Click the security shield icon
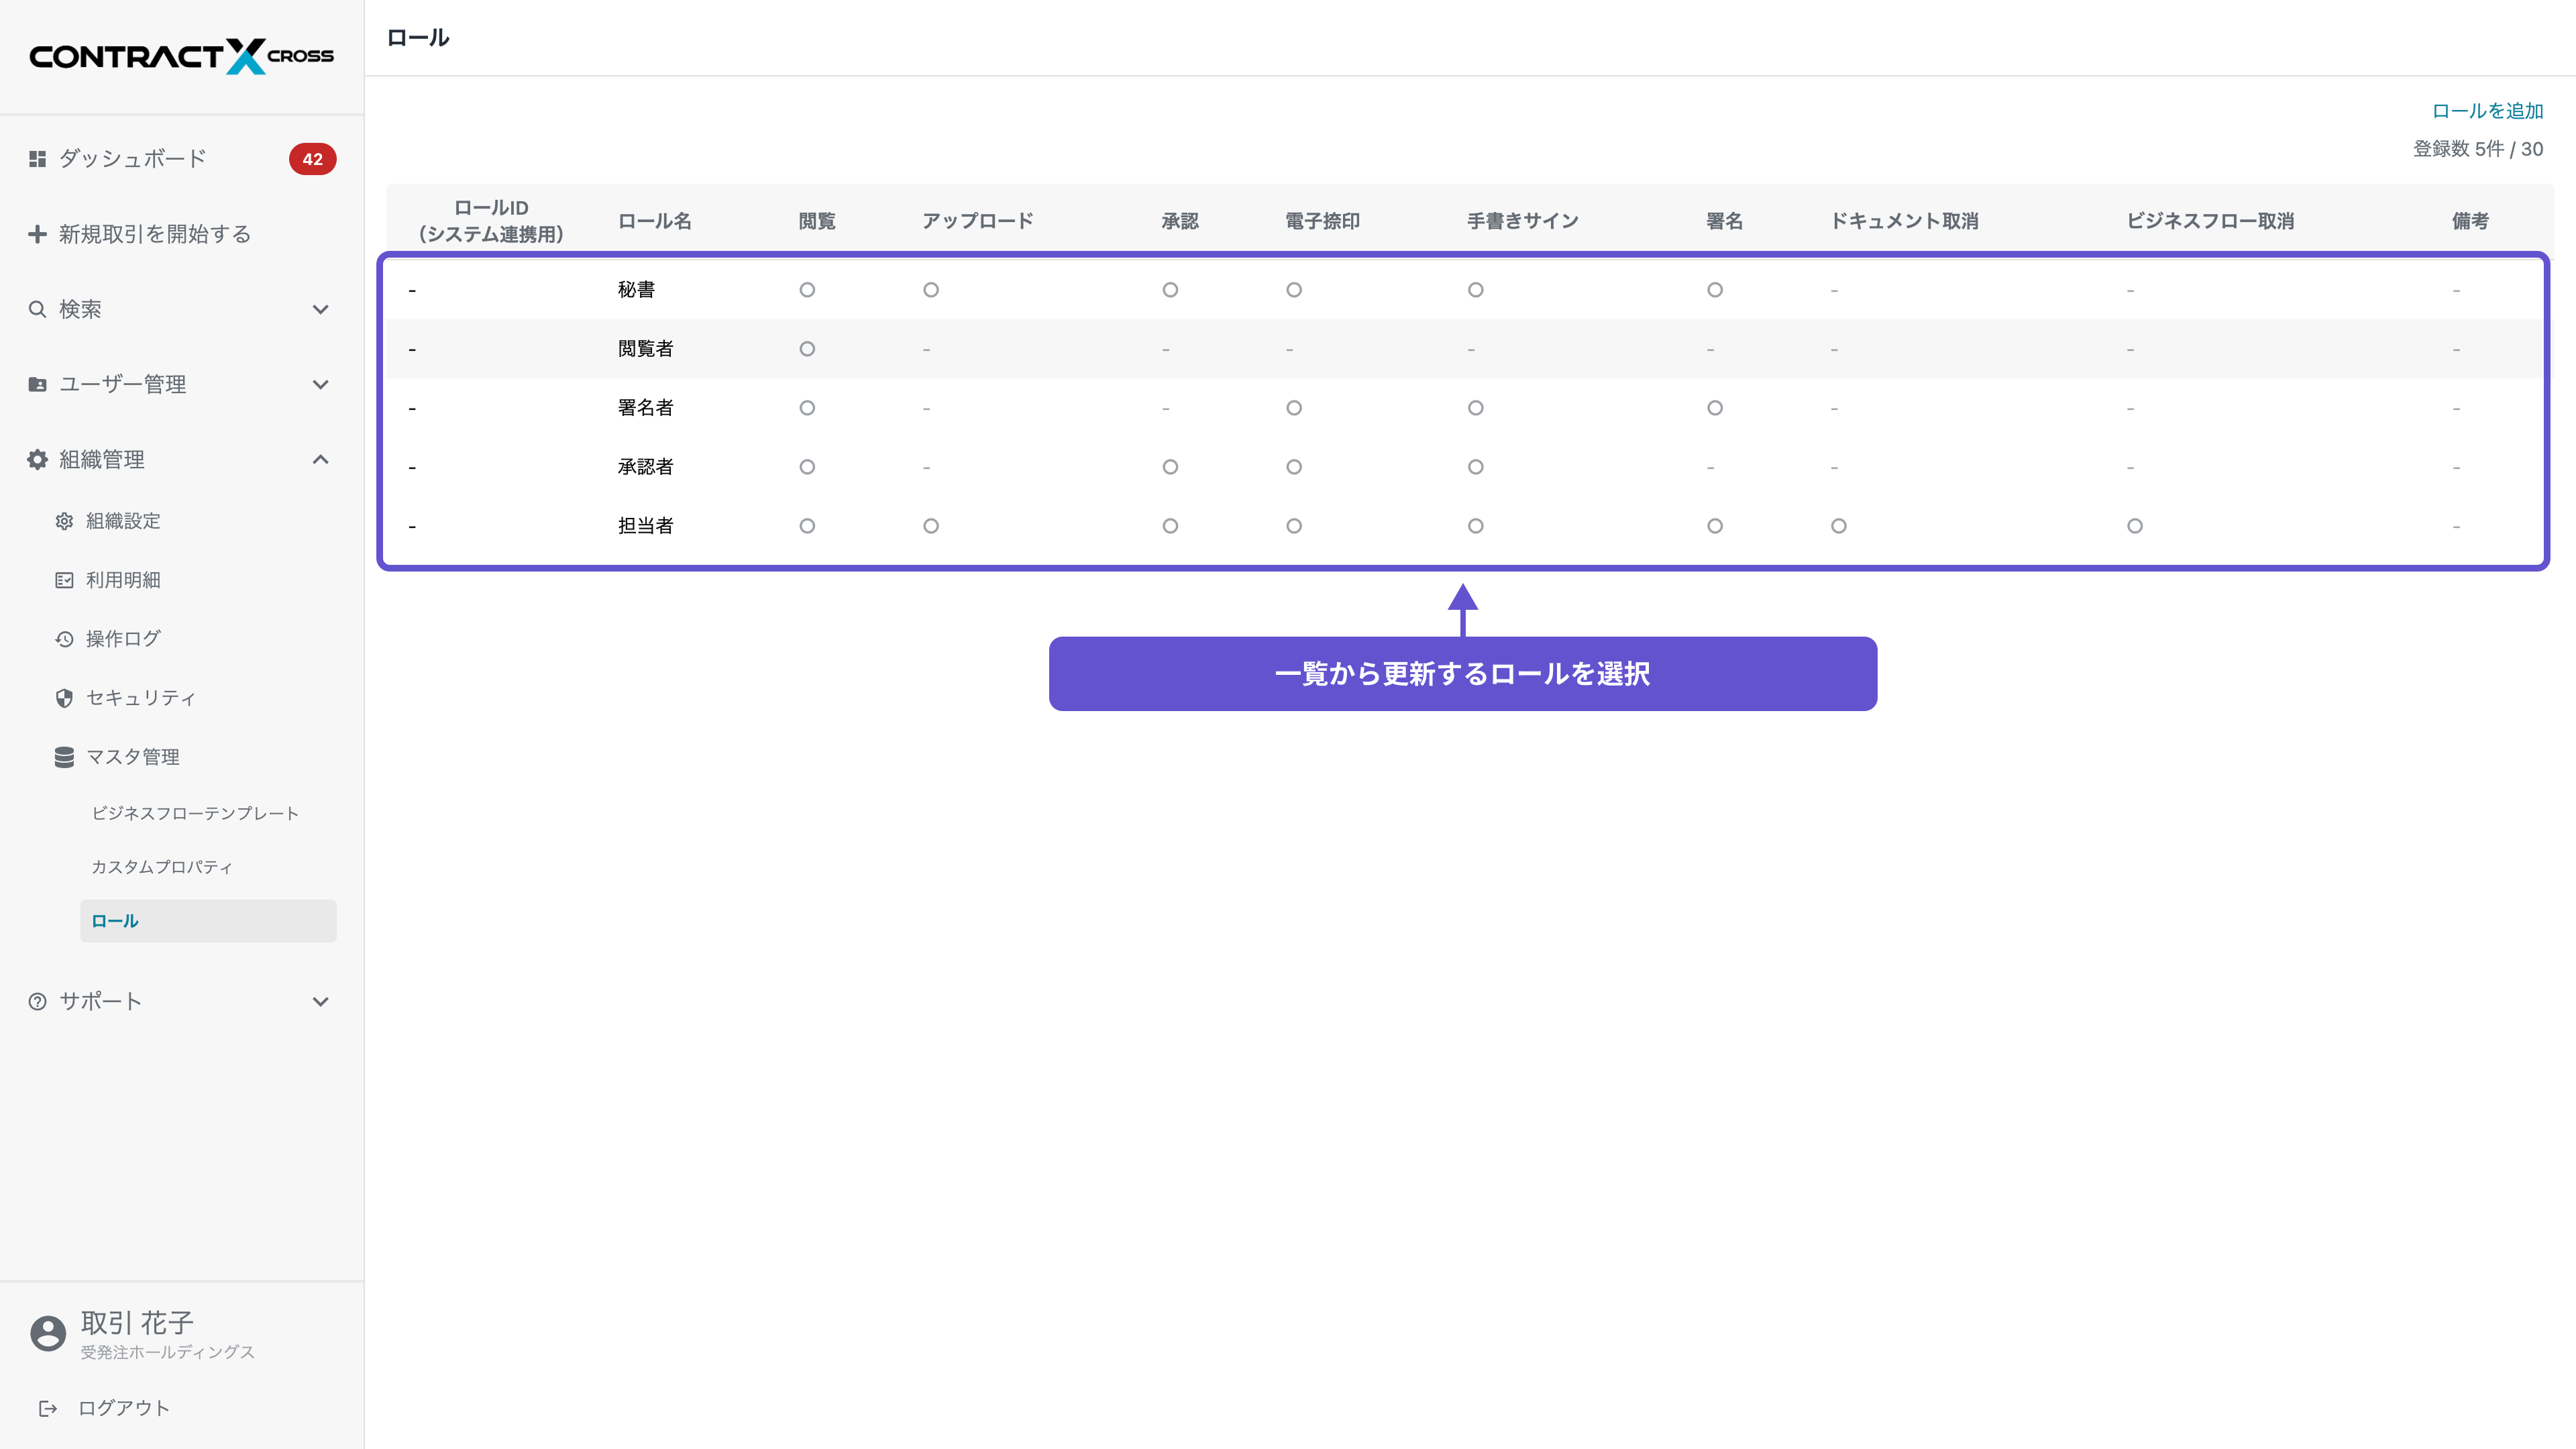Viewport: 2576px width, 1449px height. pos(64,698)
